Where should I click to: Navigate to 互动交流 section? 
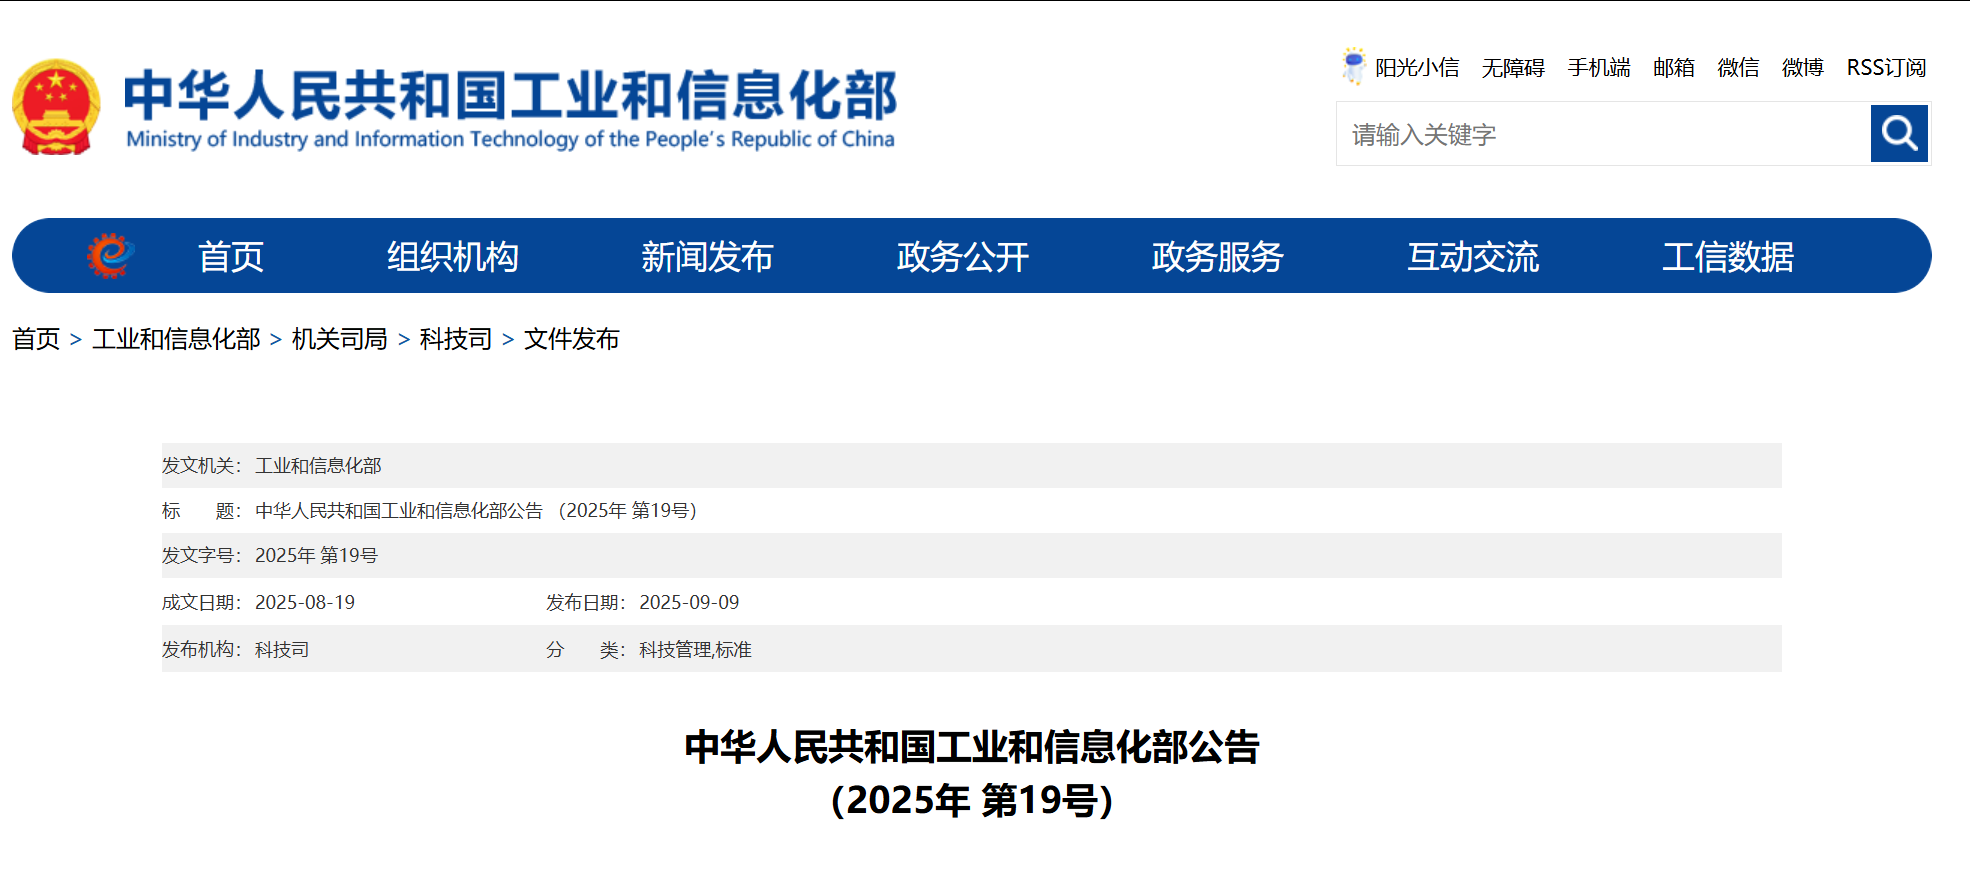coord(1472,257)
